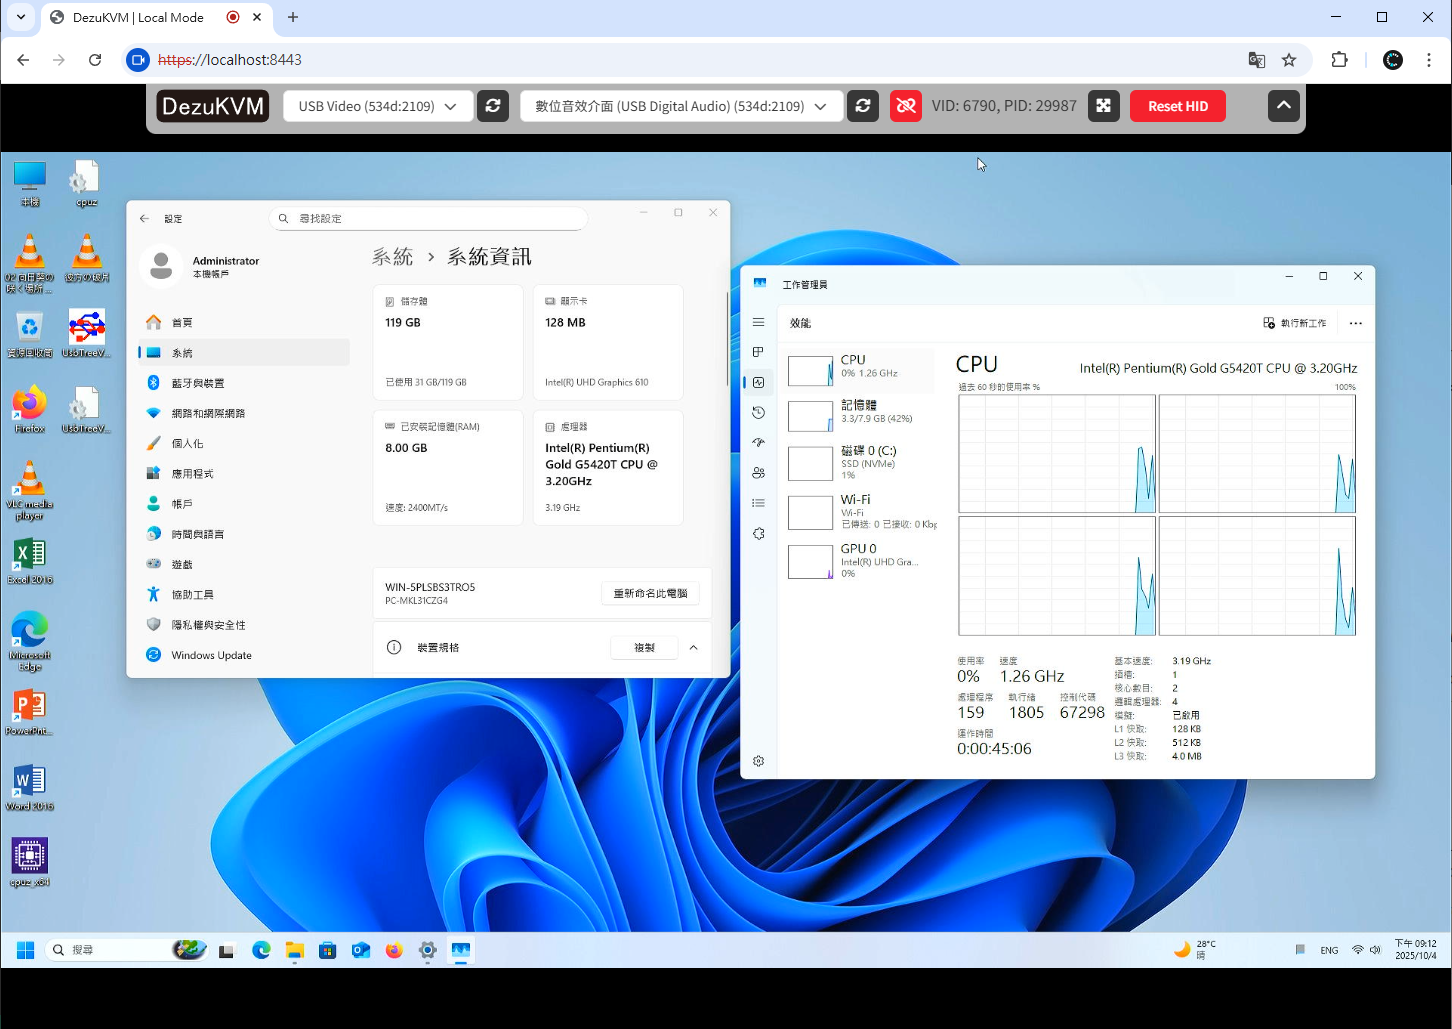This screenshot has height=1029, width=1452.
Task: Click Run new task button
Action: pos(1295,323)
